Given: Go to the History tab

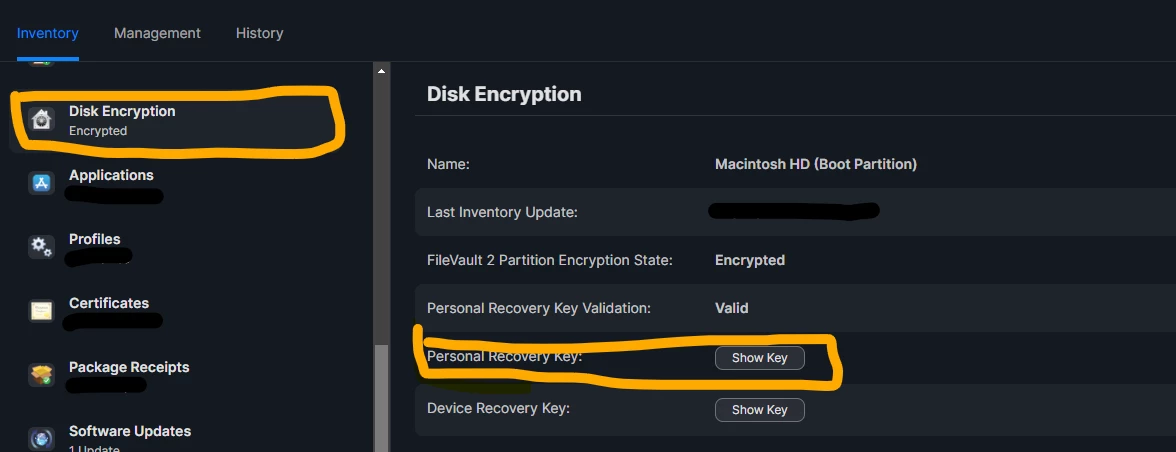Looking at the screenshot, I should 260,33.
